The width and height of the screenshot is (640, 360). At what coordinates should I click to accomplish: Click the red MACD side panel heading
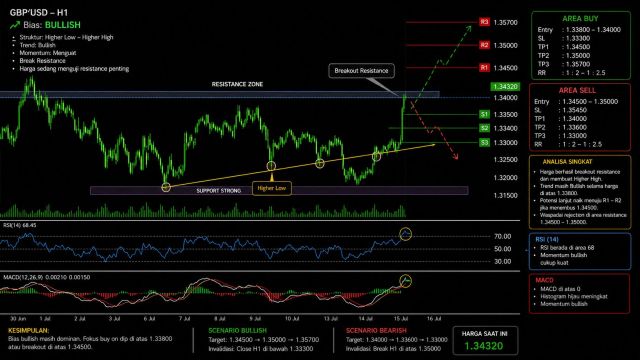click(x=544, y=280)
